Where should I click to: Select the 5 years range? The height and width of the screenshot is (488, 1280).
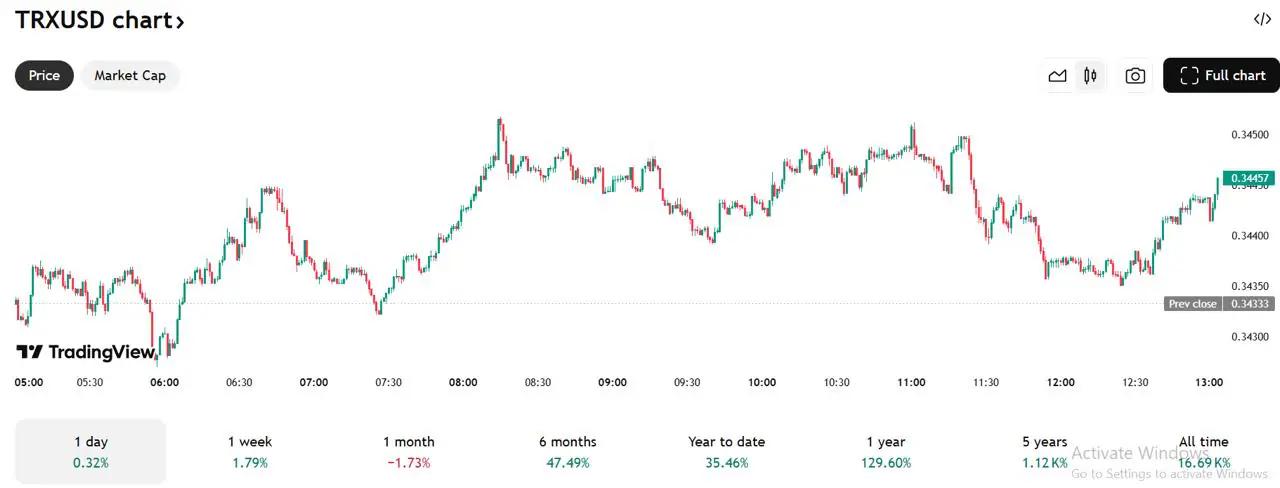click(1044, 451)
